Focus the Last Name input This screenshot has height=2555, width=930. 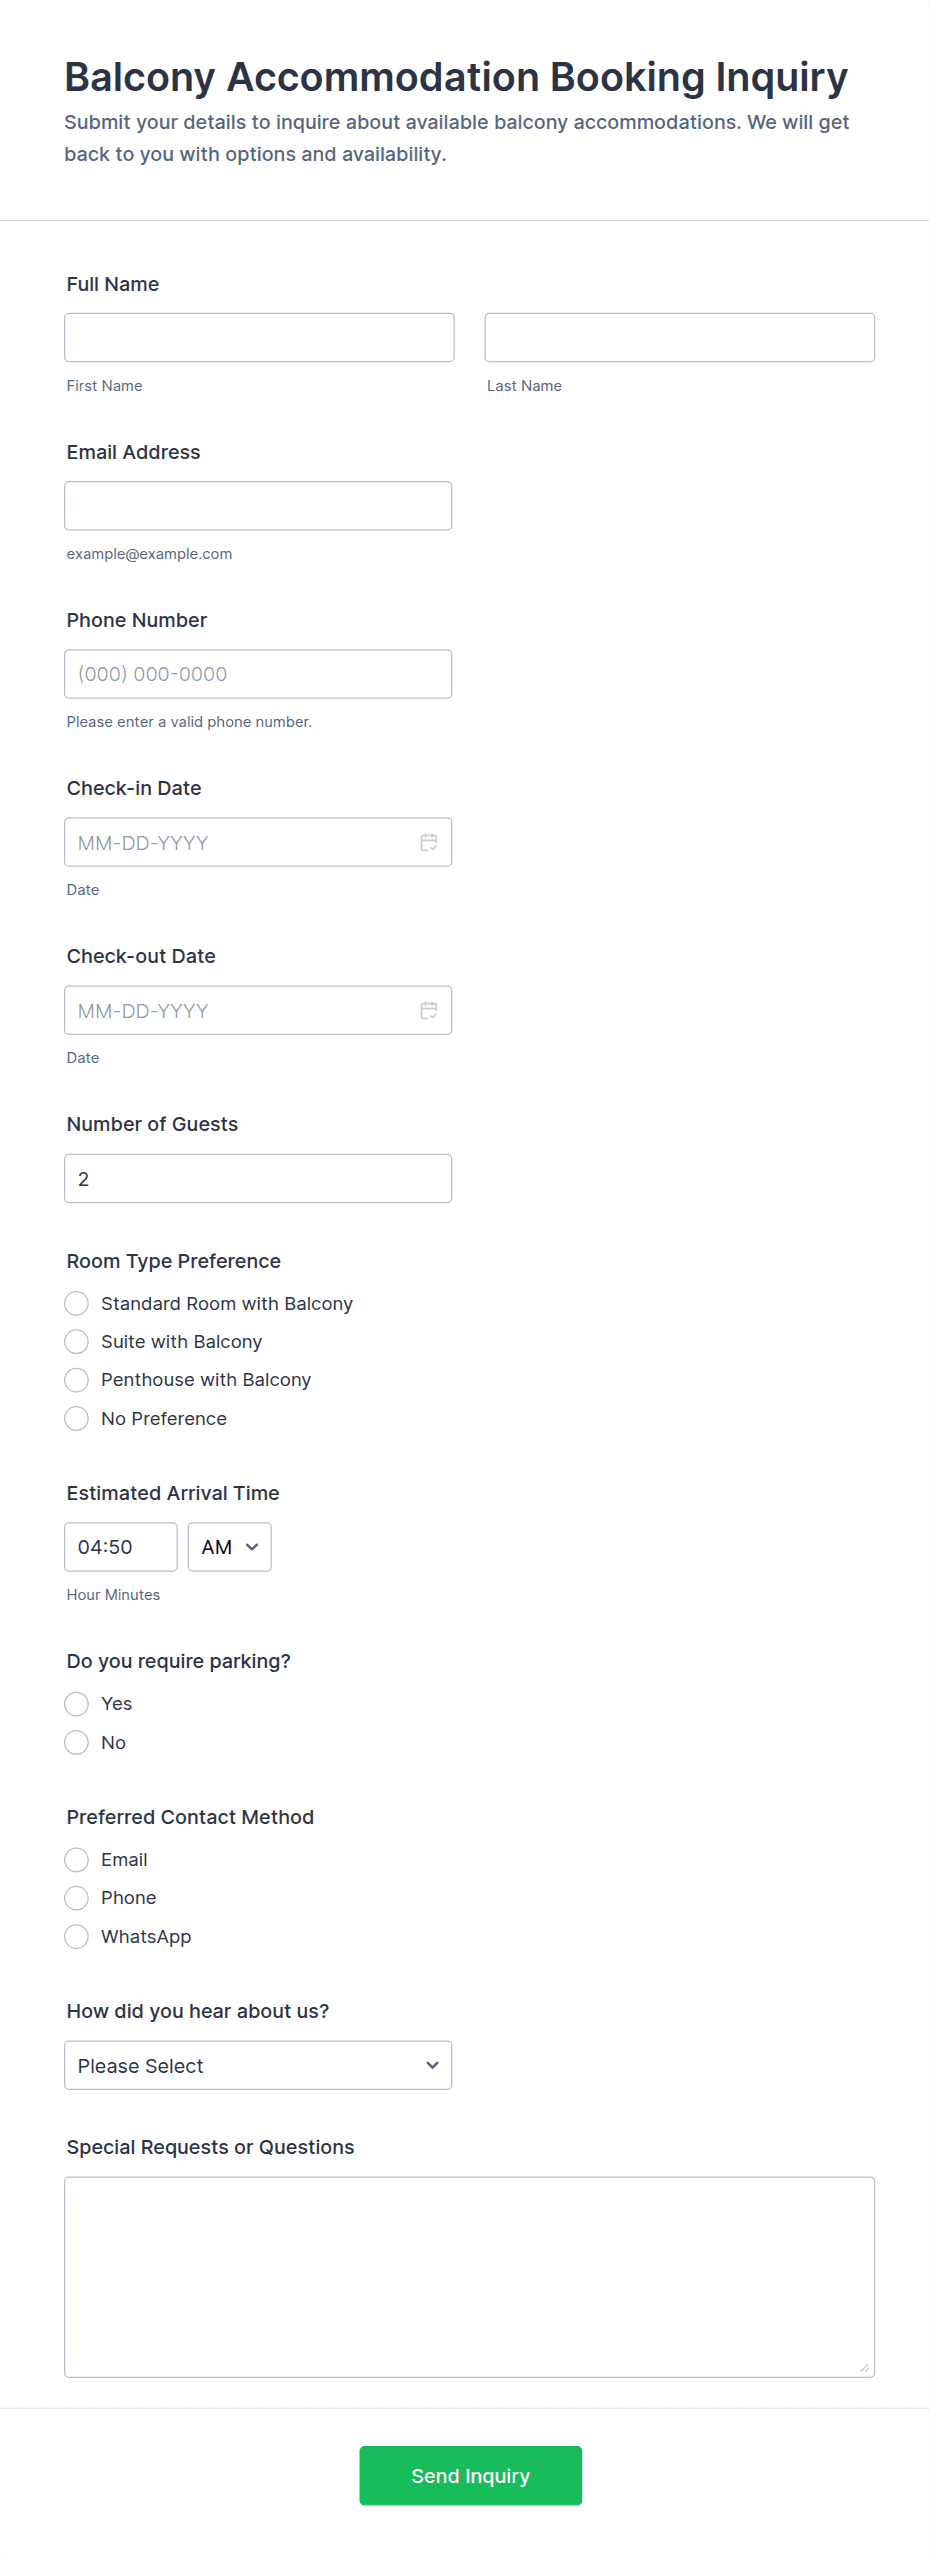tap(679, 337)
